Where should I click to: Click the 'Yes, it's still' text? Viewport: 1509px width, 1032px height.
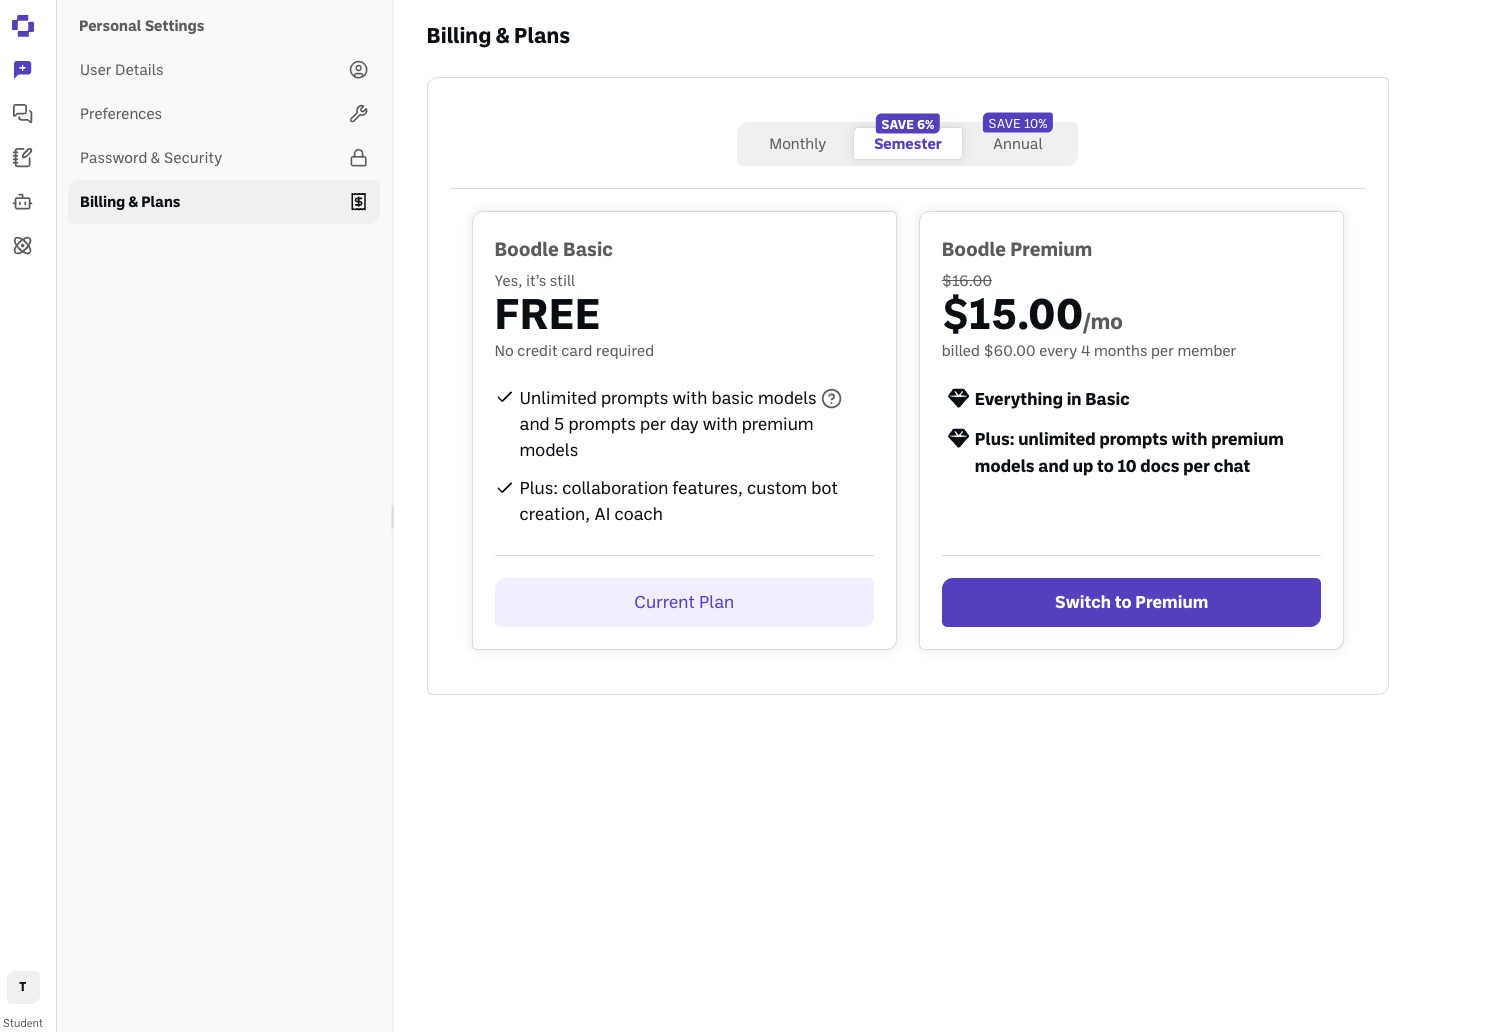535,281
